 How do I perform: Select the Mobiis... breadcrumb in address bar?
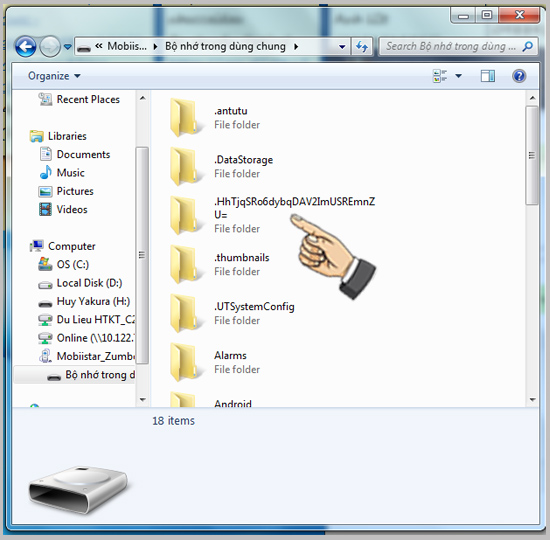[127, 46]
